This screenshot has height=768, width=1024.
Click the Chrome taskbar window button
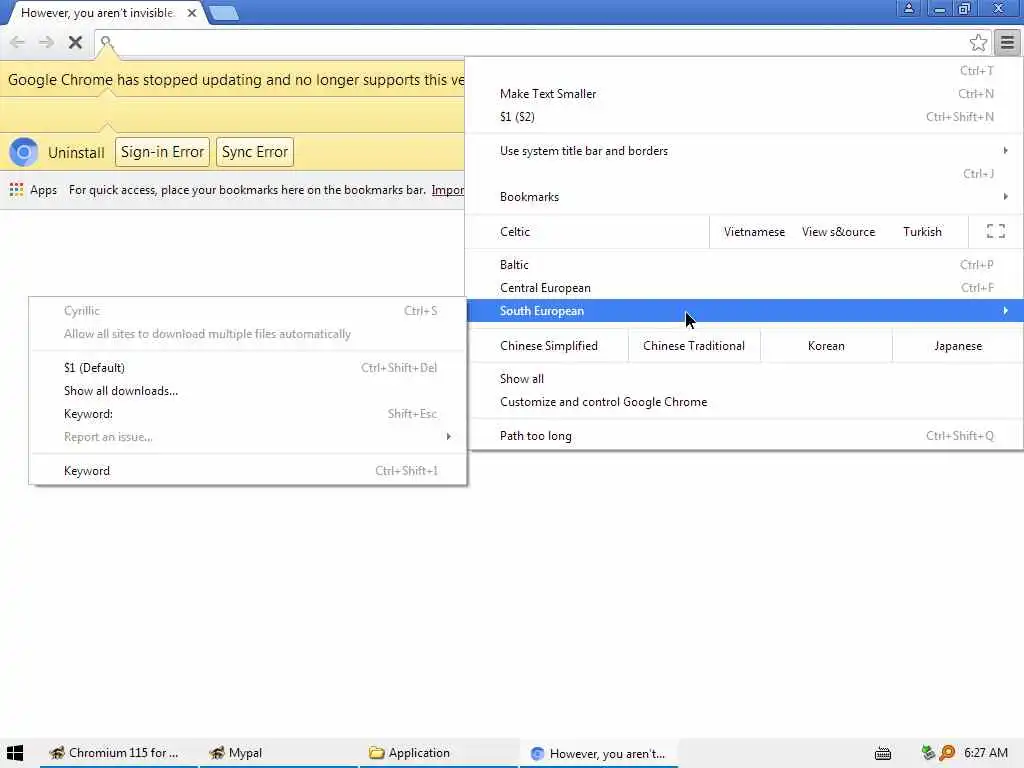(599, 753)
